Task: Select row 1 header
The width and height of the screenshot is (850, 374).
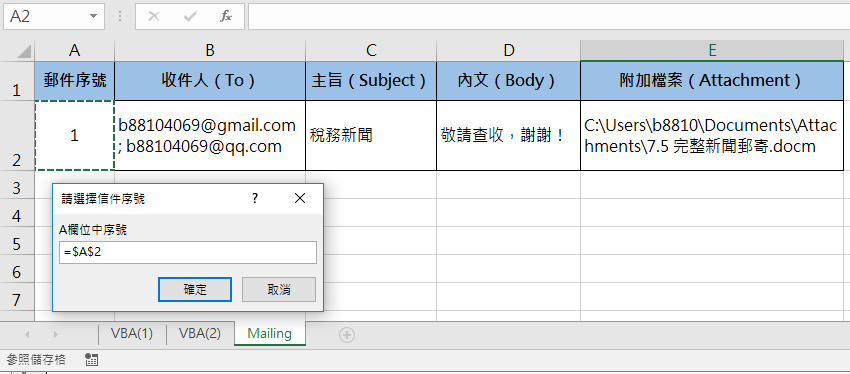Action: pyautogui.click(x=17, y=81)
